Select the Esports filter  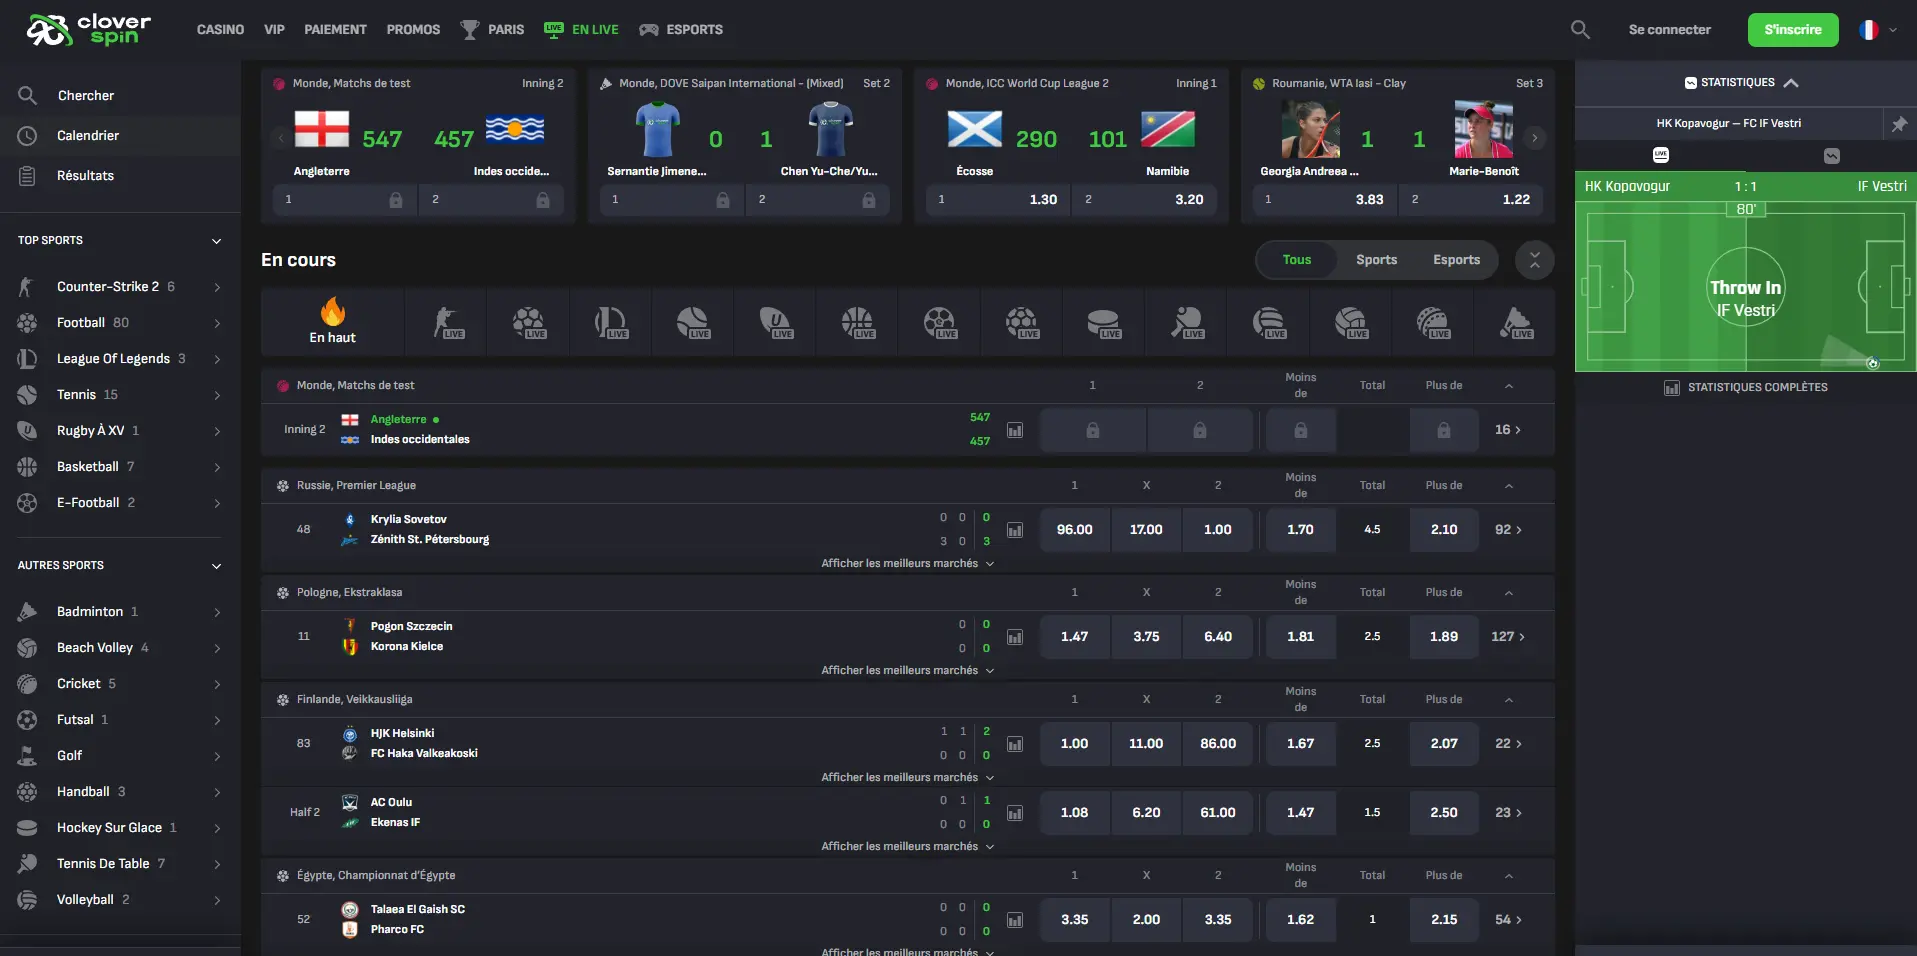[1456, 260]
